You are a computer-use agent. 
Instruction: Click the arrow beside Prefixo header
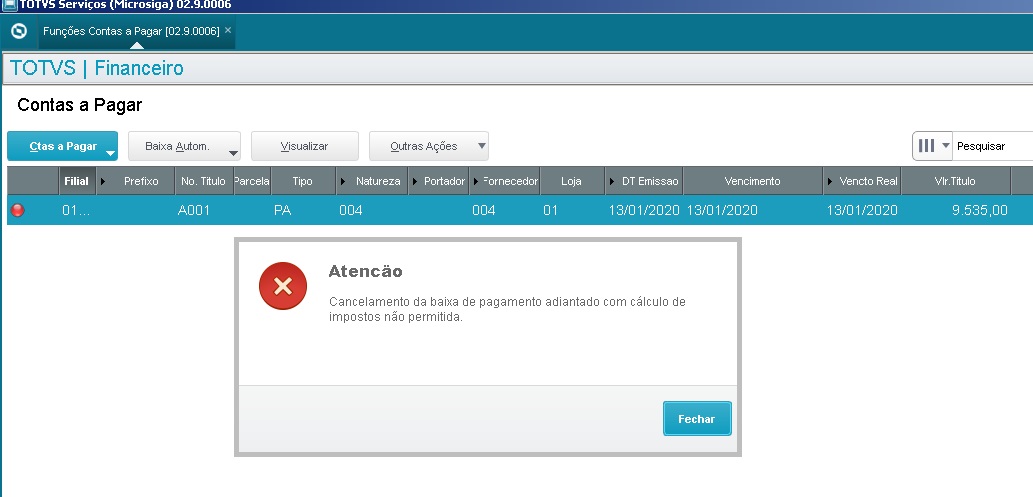point(102,181)
